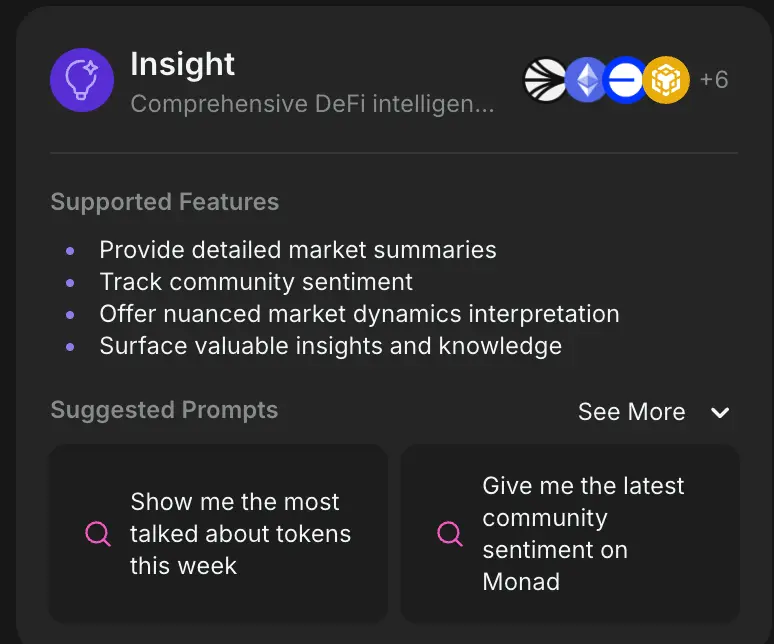The width and height of the screenshot is (774, 644).
Task: Click the See More label
Action: (631, 412)
